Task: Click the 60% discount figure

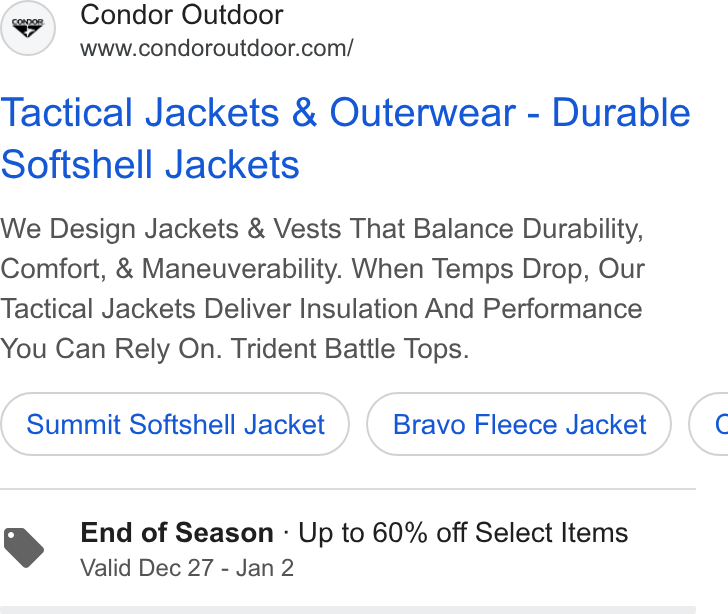Action: 400,532
